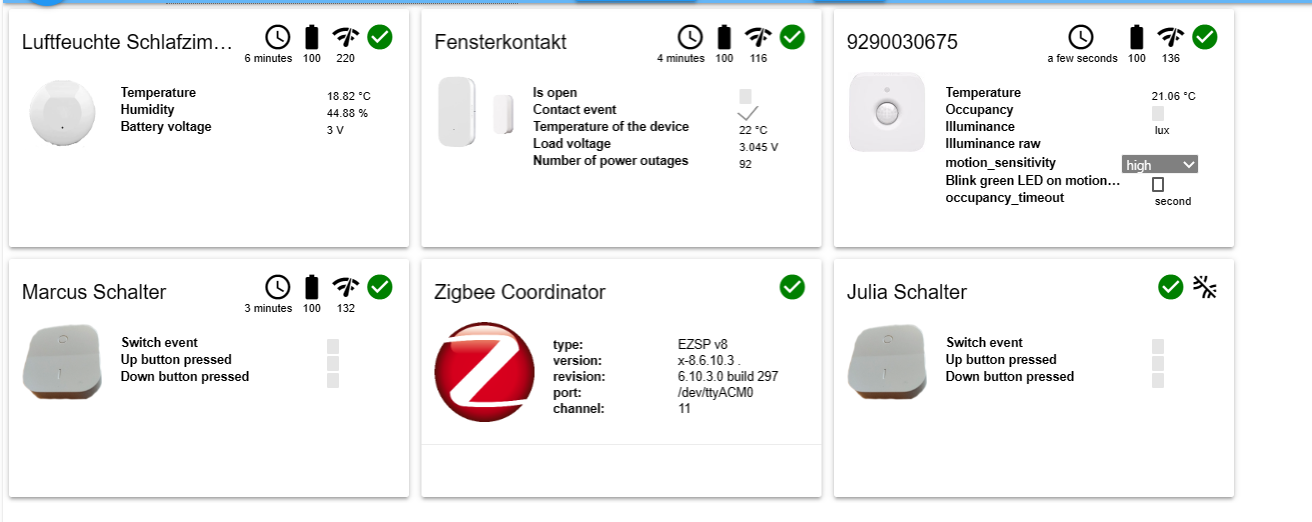Toggle Occupancy indicator on motion sensor card

1158,113
